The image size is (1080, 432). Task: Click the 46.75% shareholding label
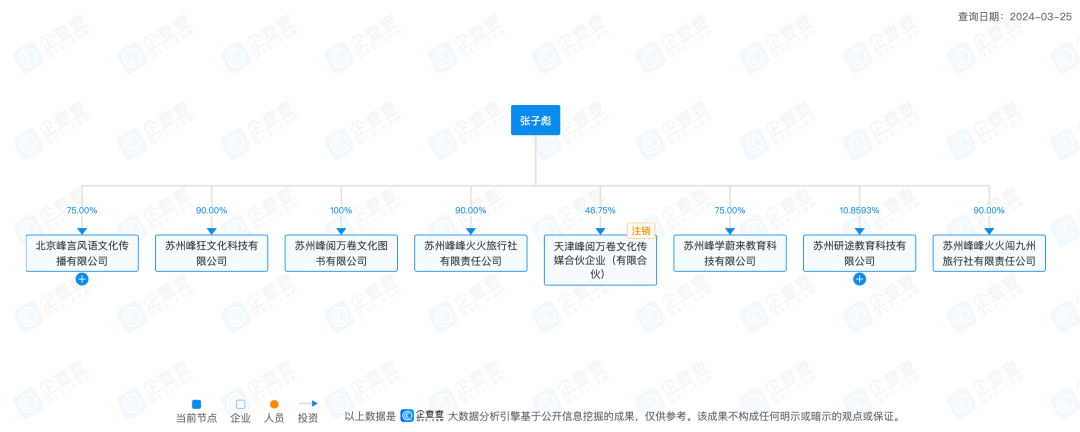[x=600, y=210]
